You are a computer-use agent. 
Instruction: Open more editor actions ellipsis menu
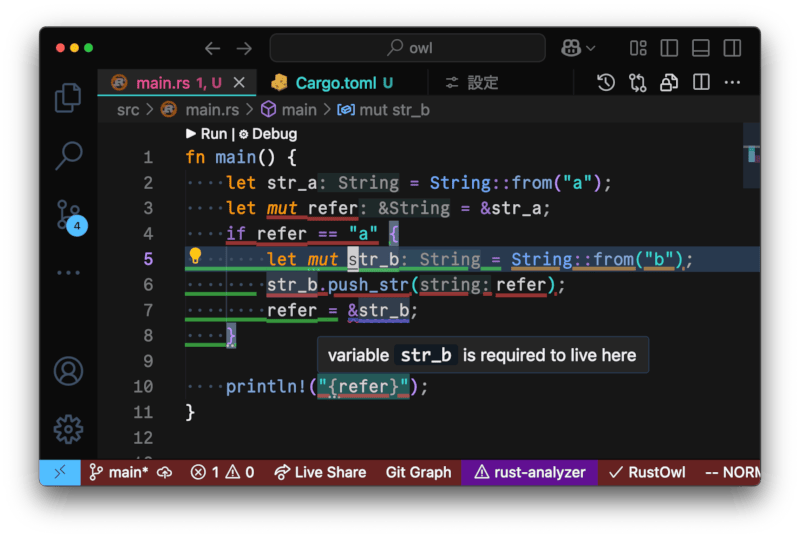click(x=733, y=83)
